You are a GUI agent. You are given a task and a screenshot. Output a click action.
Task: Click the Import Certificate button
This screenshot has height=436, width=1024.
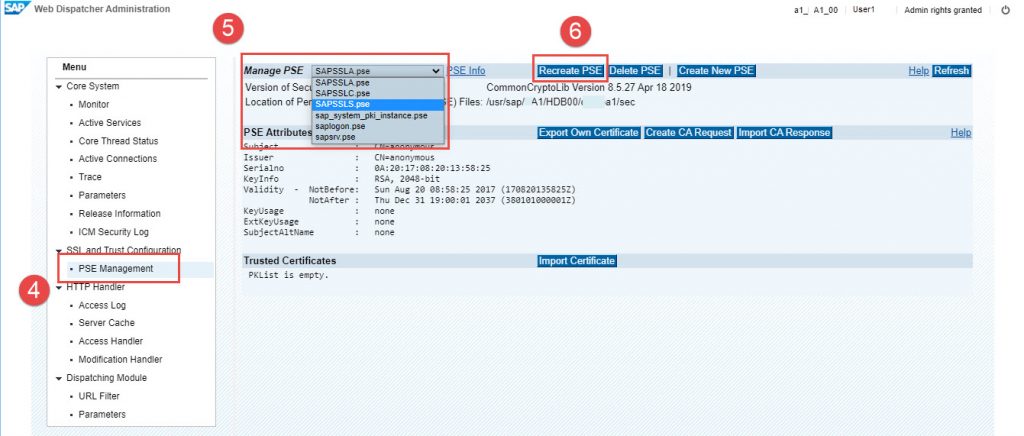(x=577, y=260)
